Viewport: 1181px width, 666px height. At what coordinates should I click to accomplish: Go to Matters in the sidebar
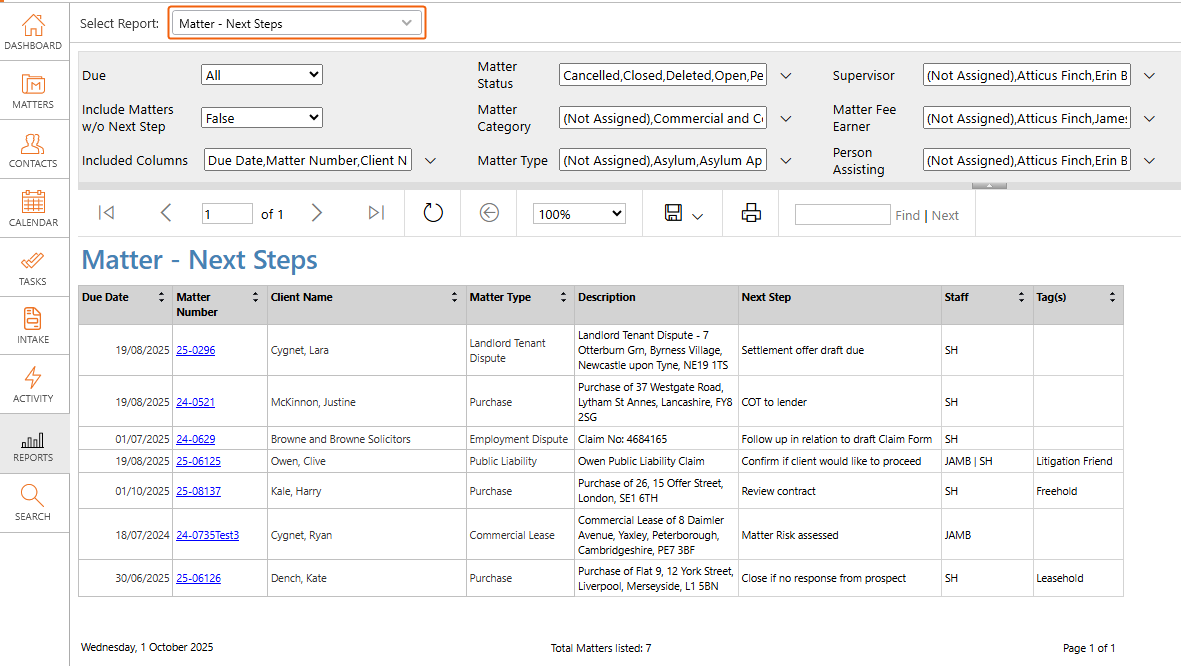pyautogui.click(x=33, y=91)
